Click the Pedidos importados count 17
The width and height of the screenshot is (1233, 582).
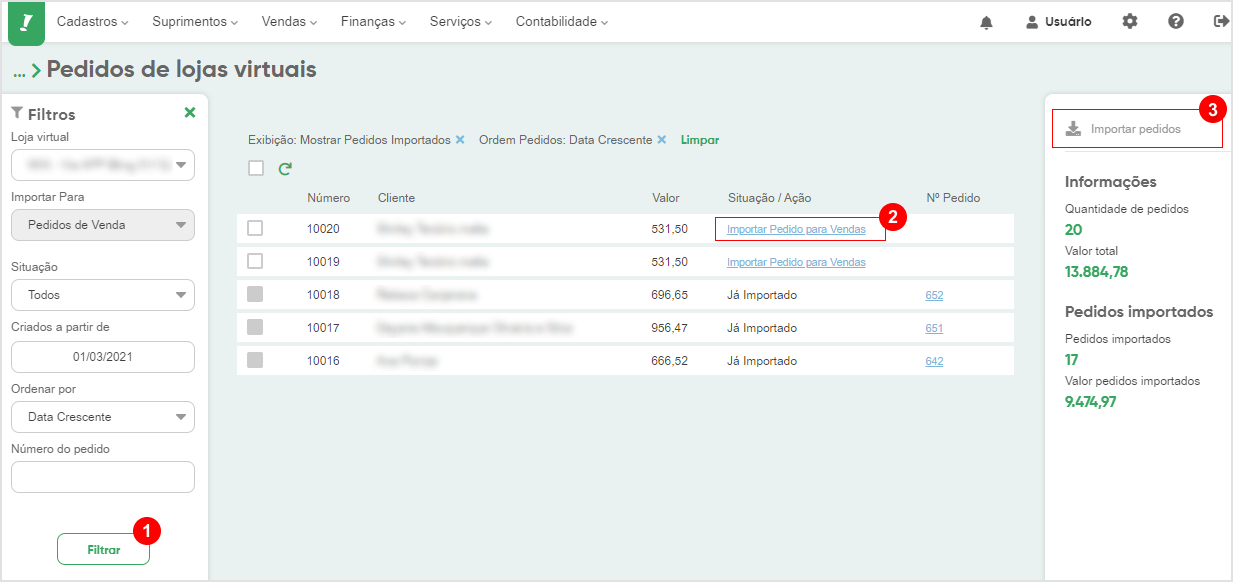(x=1072, y=360)
